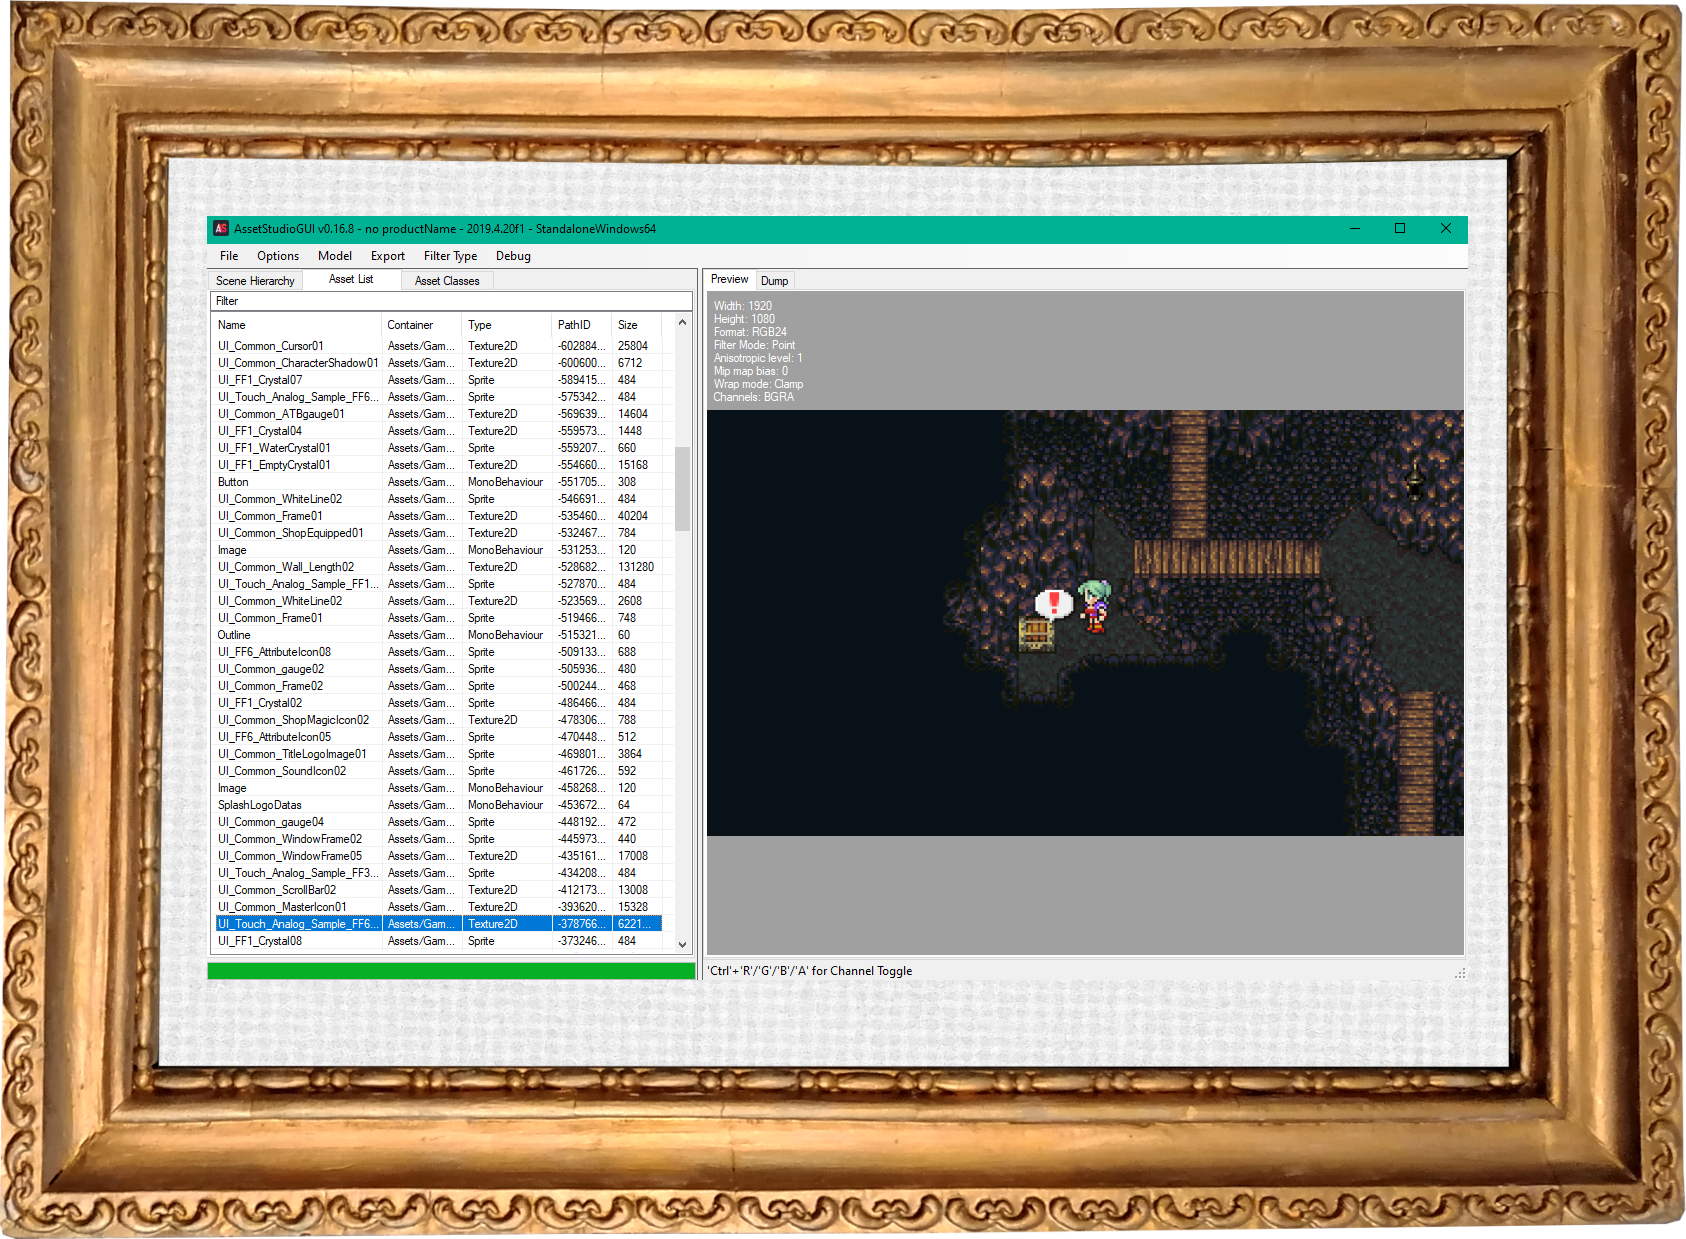Choose the UI_Common_TitleLogoImage01 asset
This screenshot has height=1239, width=1686.
pyautogui.click(x=438, y=754)
